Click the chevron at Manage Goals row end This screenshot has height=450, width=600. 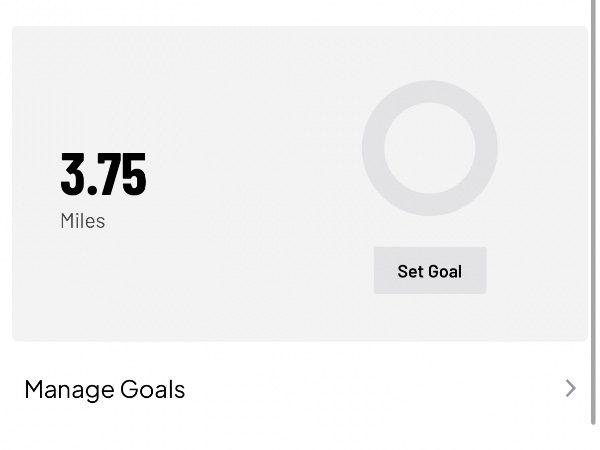coord(570,388)
